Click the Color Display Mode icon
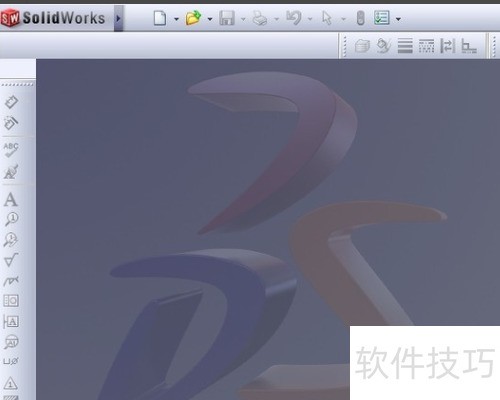 (469, 46)
